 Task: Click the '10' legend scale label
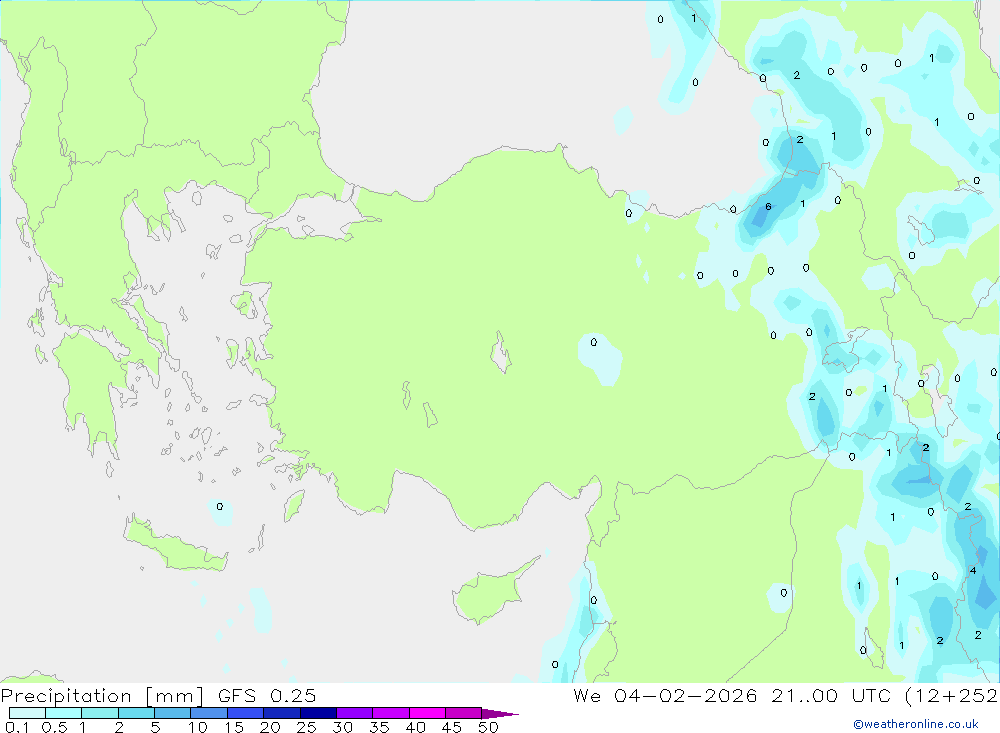tap(197, 727)
